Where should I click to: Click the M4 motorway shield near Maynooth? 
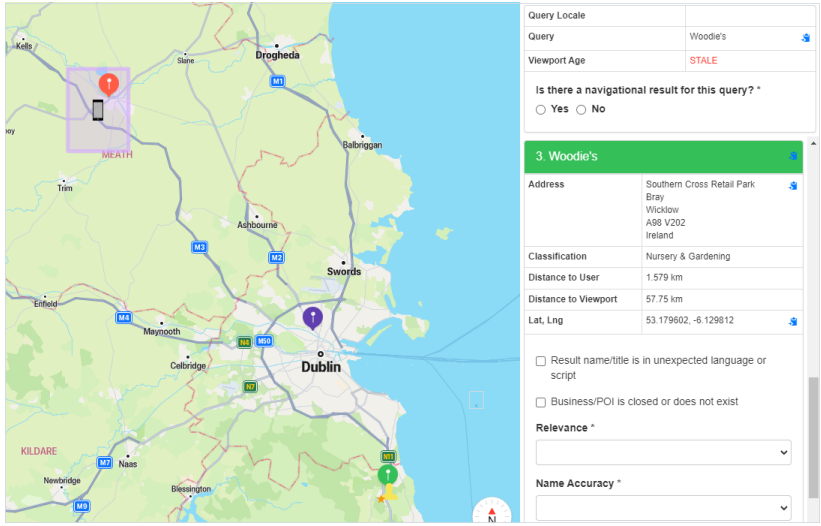coord(124,318)
